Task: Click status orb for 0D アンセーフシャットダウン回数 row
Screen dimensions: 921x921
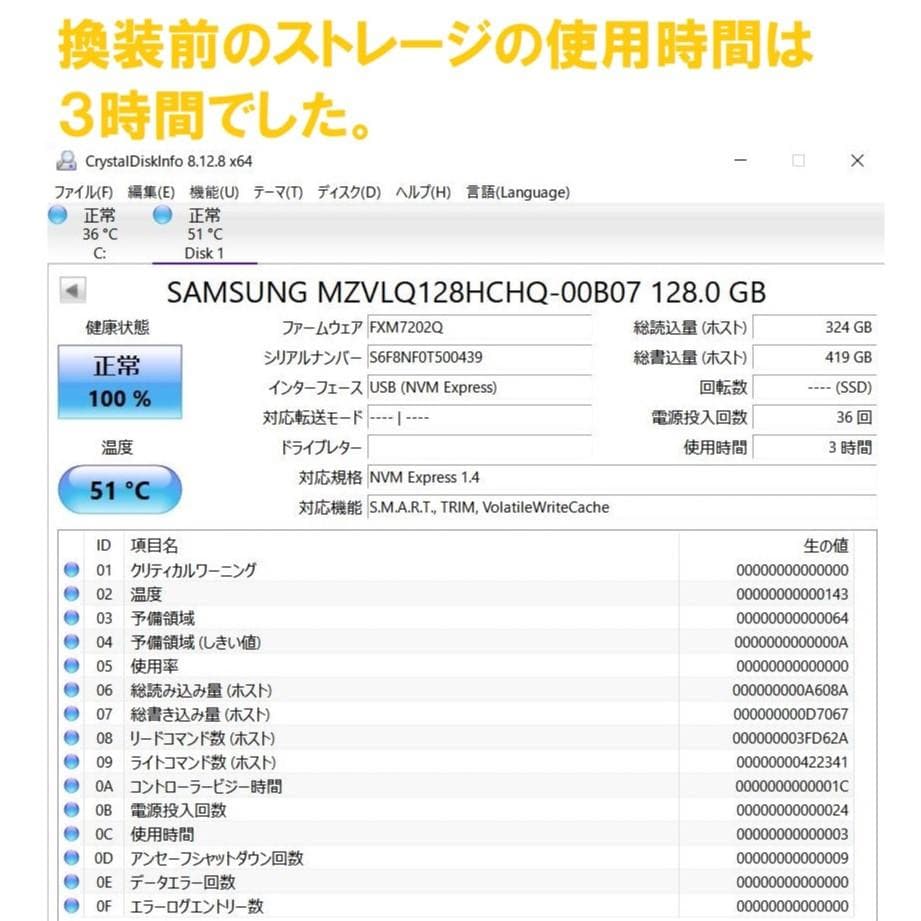Action: click(x=72, y=858)
